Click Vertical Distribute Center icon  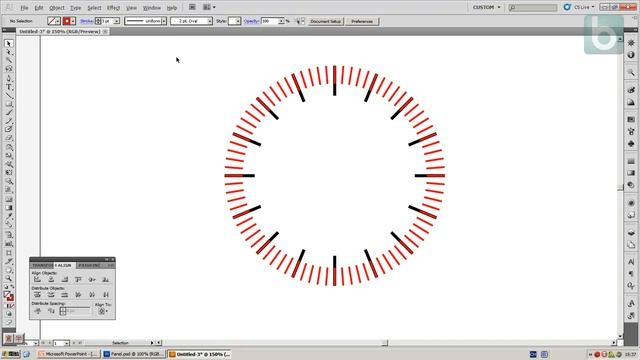pos(51,295)
